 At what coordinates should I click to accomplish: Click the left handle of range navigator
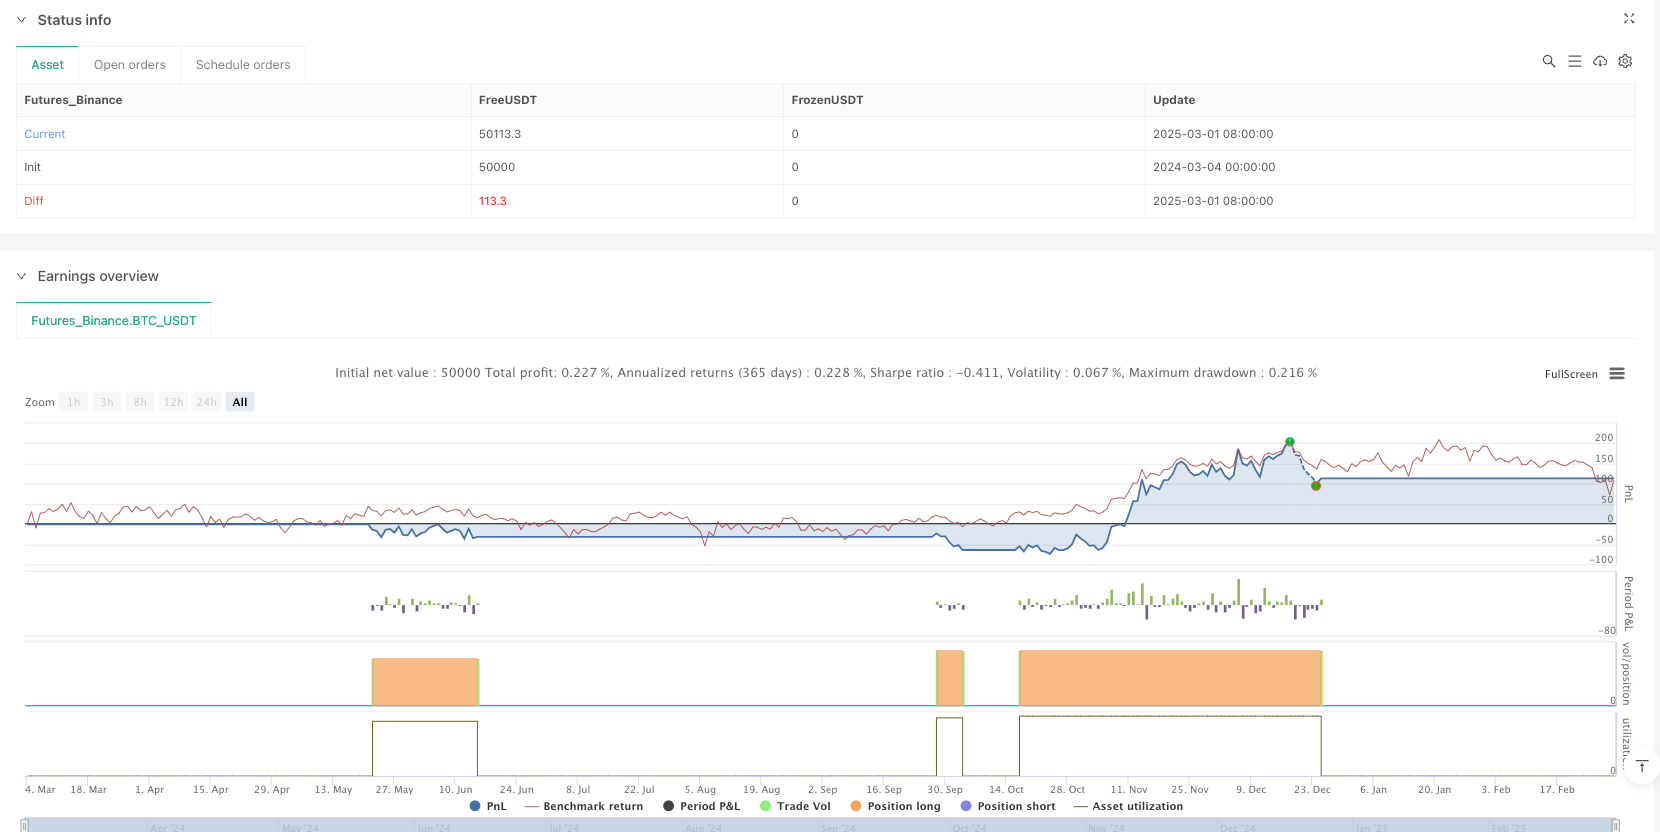[x=25, y=825]
